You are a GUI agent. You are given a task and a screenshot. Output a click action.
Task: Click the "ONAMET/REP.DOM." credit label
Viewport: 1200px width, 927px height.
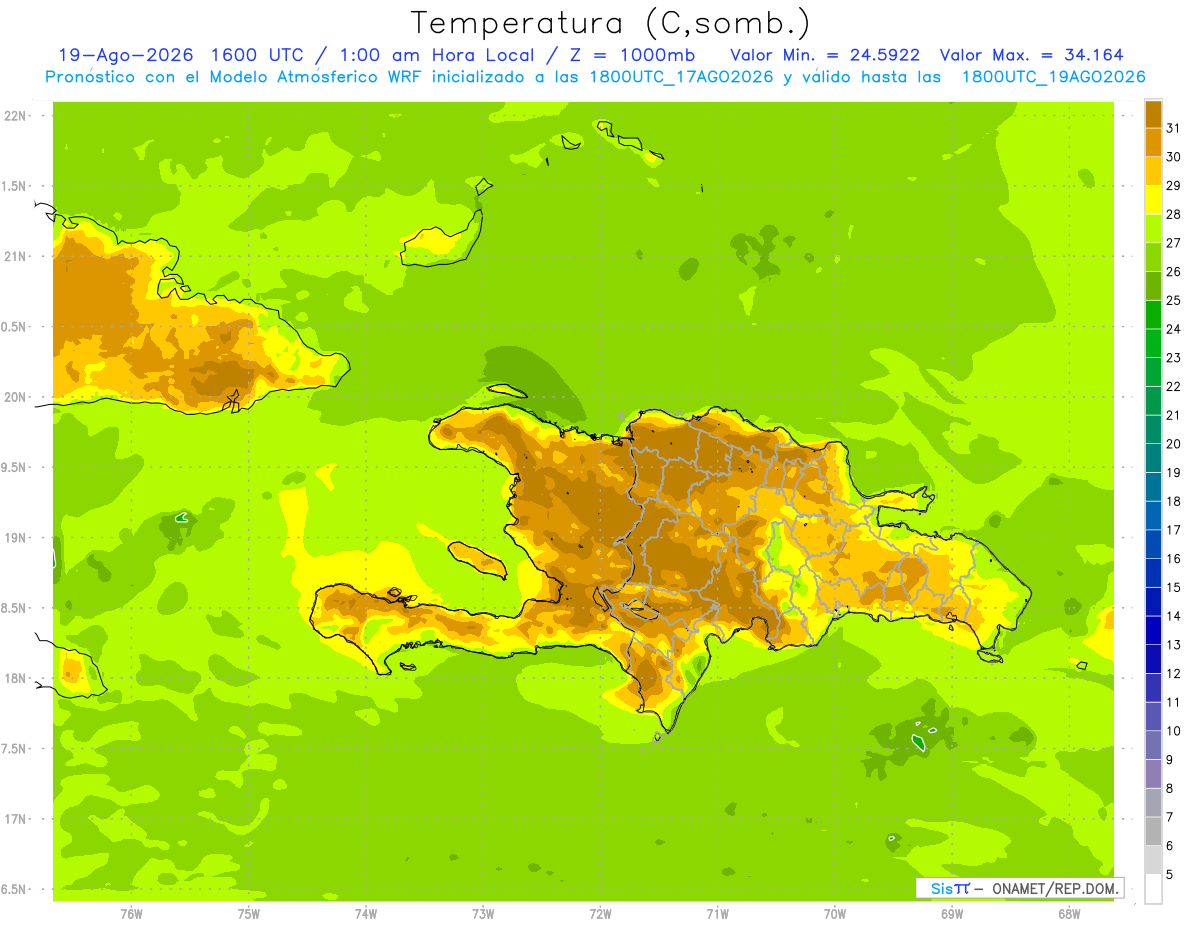pos(1056,888)
